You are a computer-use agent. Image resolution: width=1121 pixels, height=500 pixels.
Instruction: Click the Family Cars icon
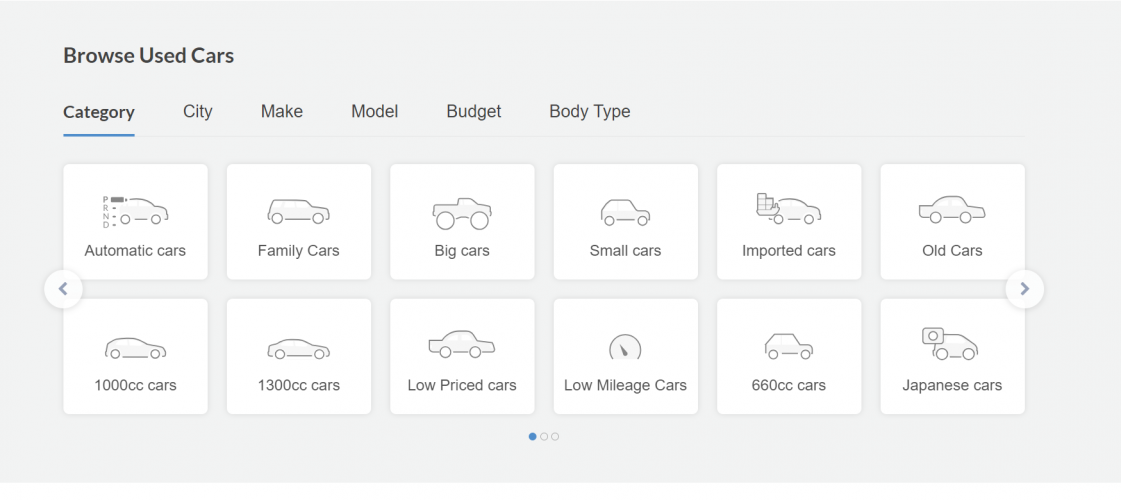coord(299,212)
